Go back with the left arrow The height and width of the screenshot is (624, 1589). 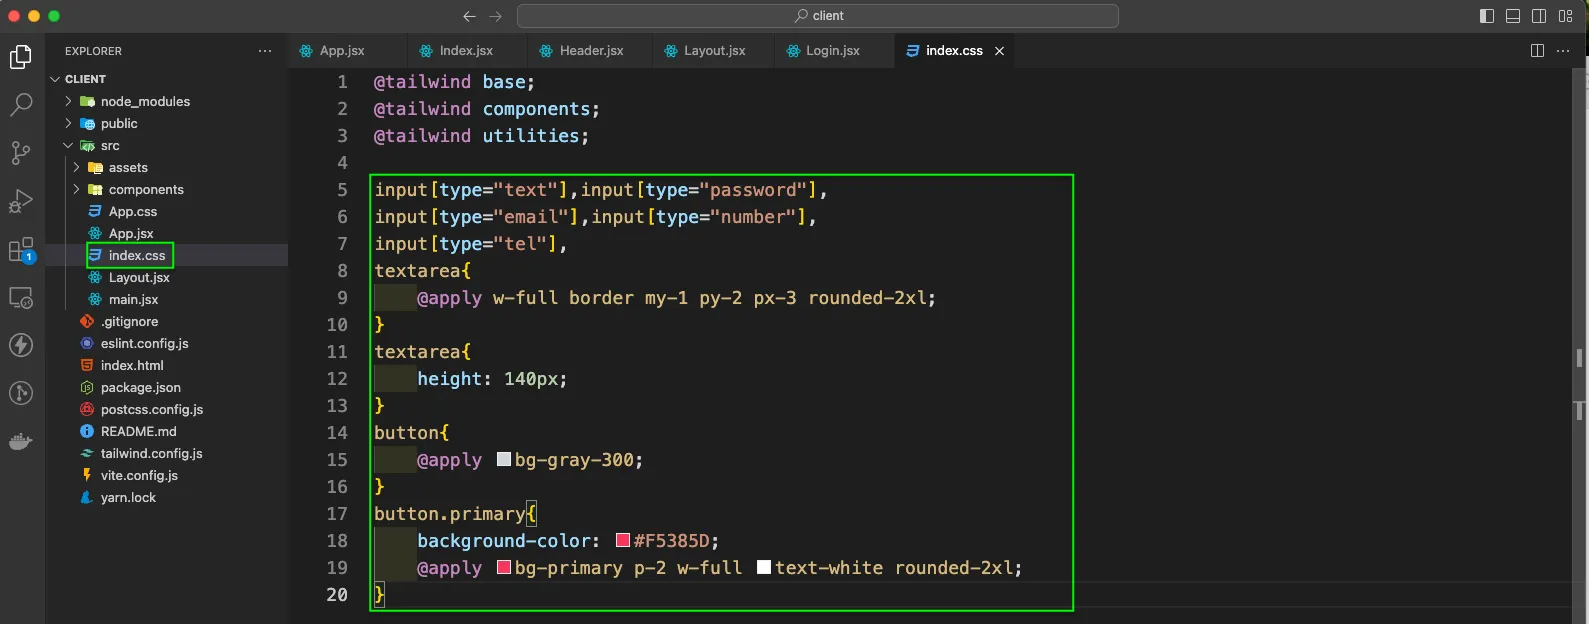pos(469,16)
